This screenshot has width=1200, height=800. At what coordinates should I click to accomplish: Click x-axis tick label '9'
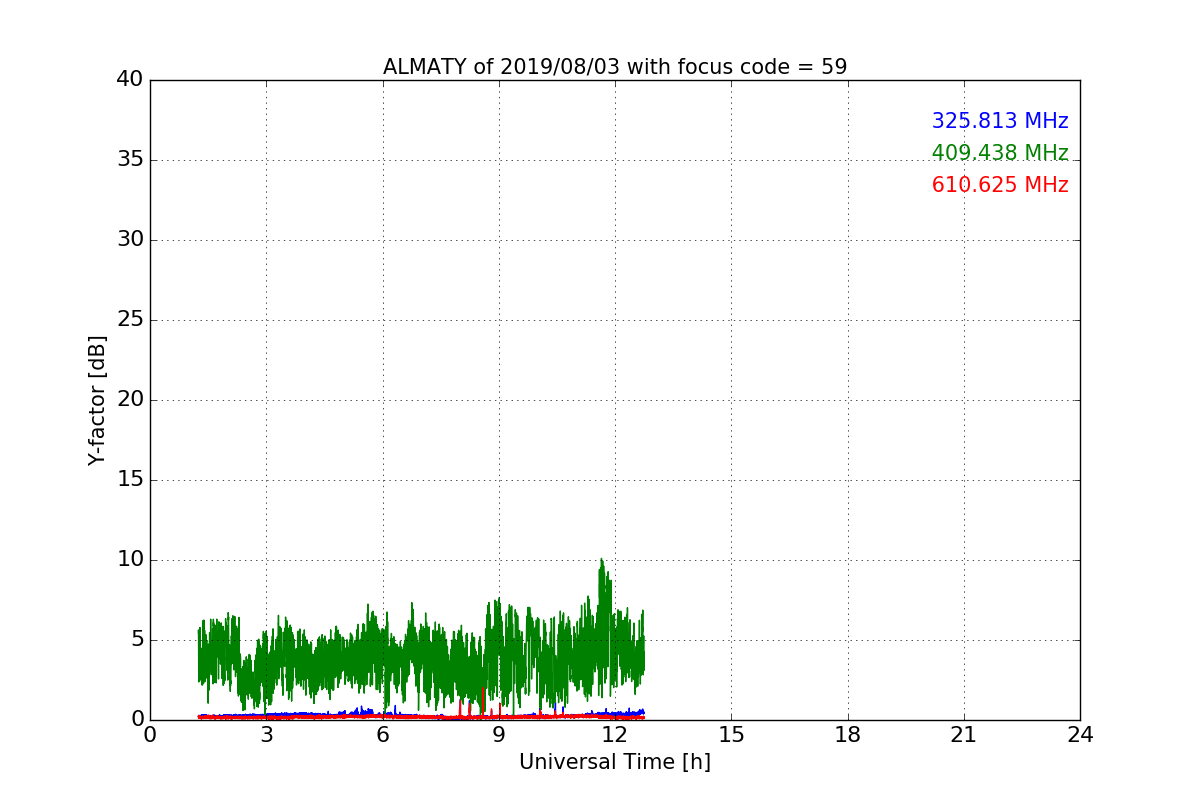(x=499, y=735)
